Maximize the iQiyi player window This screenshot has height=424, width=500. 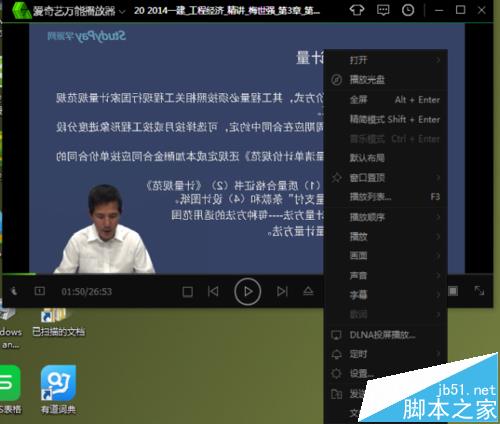[x=460, y=10]
